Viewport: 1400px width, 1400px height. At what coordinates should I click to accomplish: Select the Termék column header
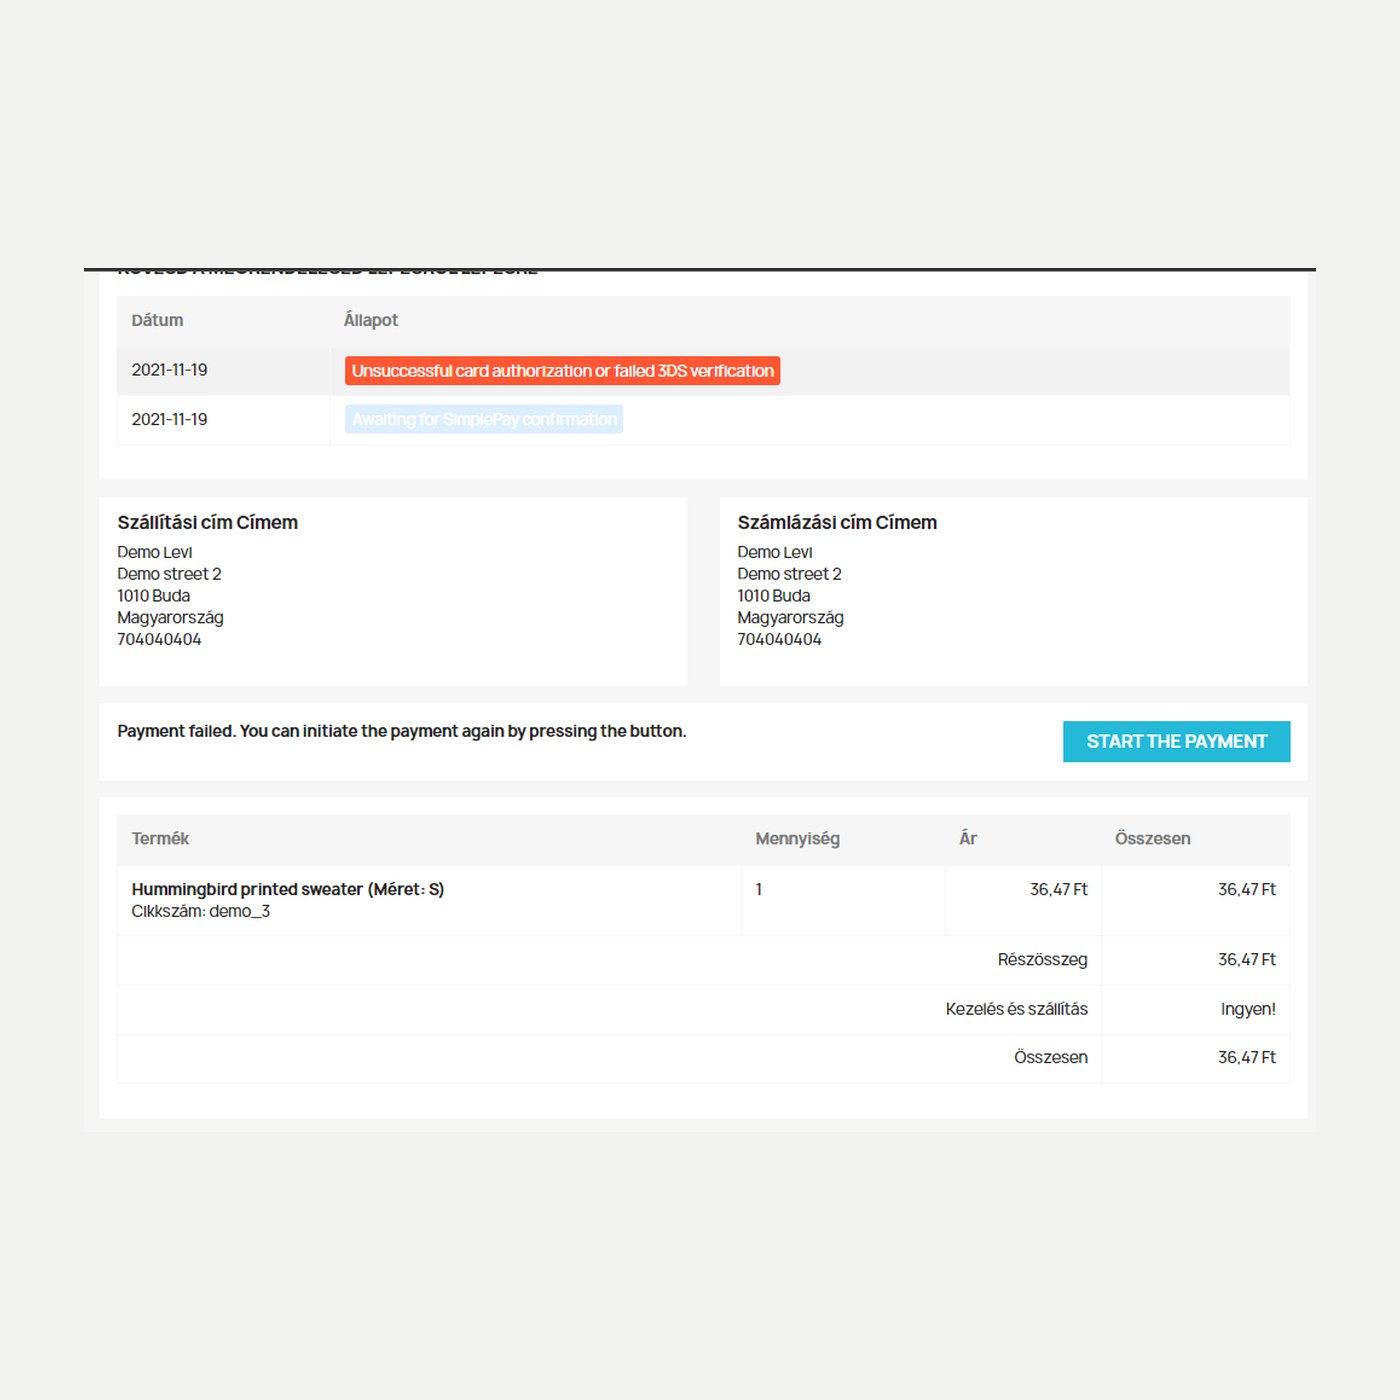160,838
